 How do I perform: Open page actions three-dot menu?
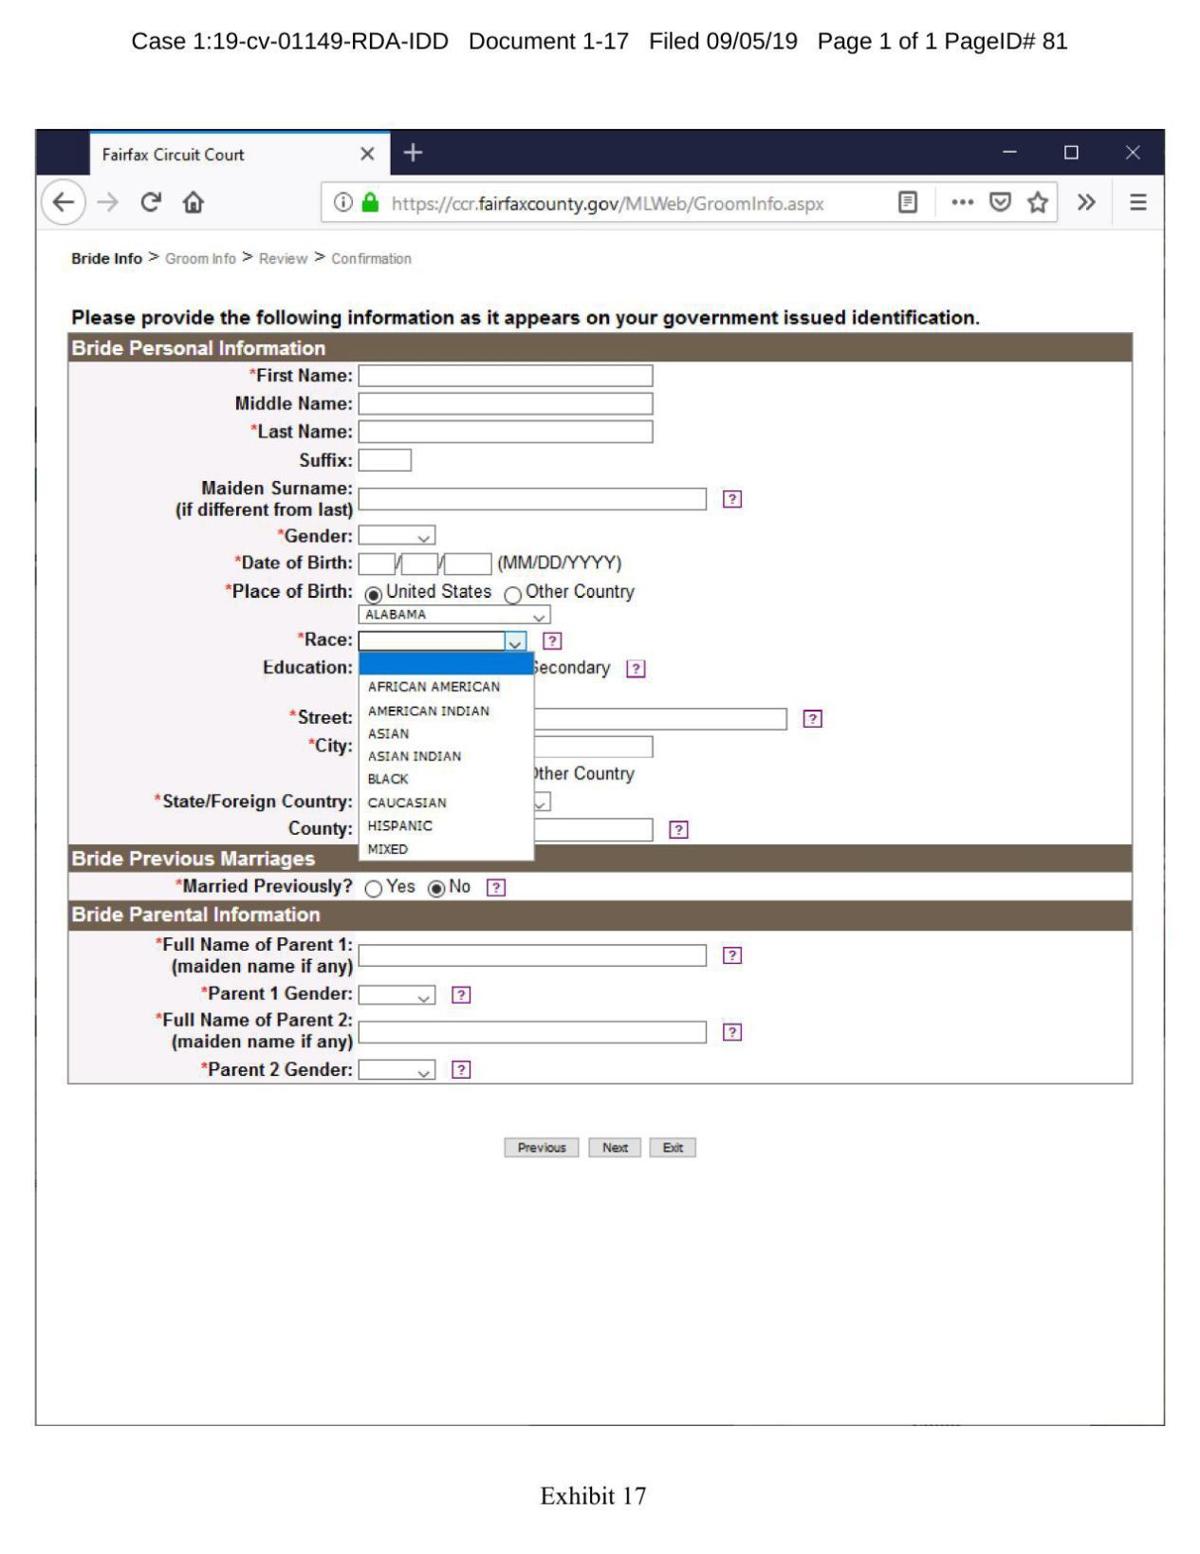pyautogui.click(x=962, y=203)
